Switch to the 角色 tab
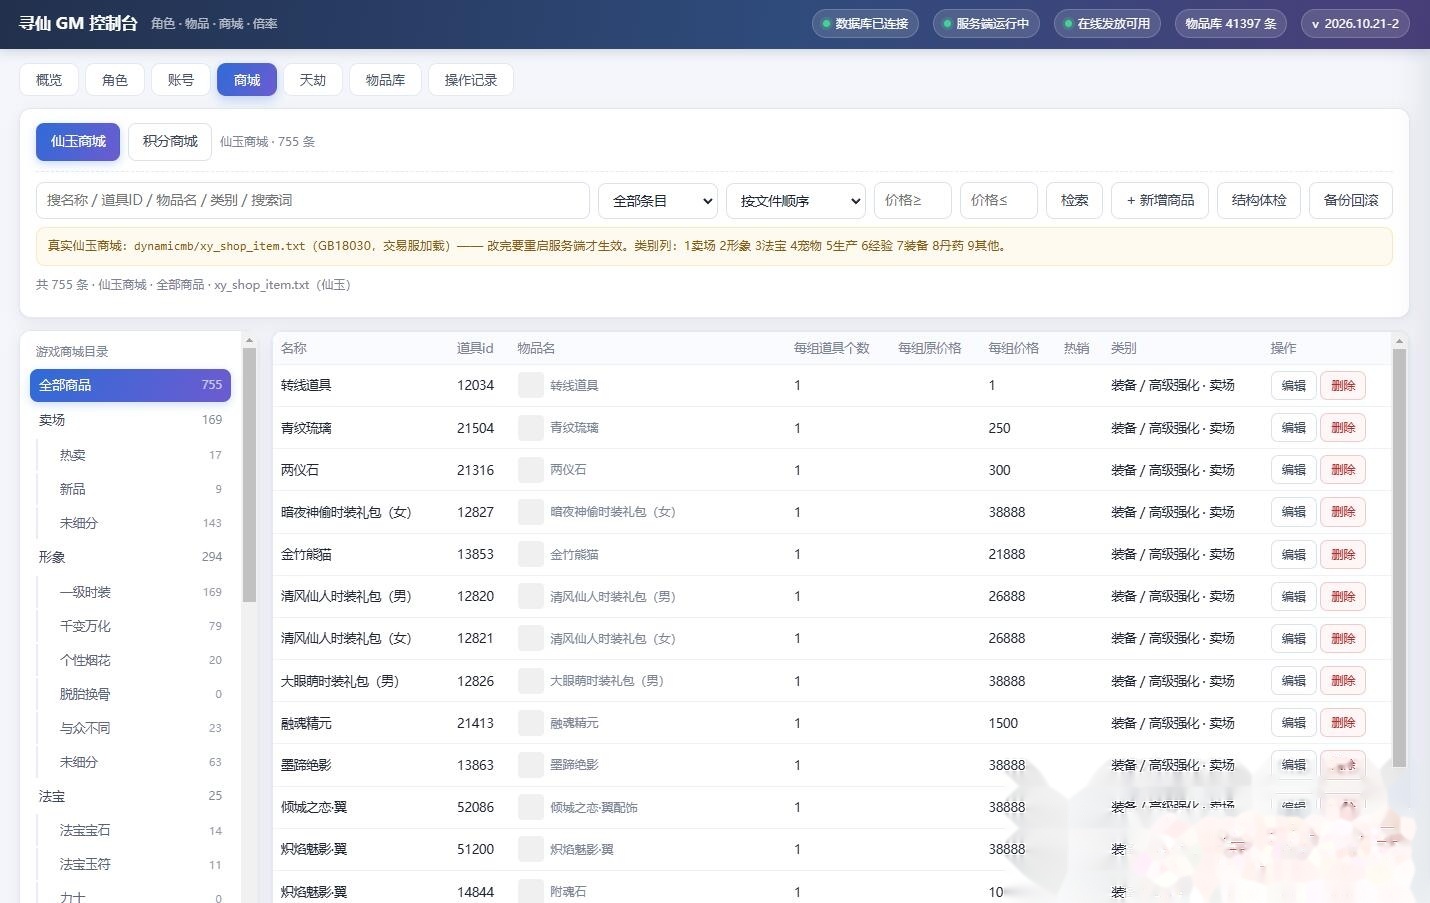The image size is (1430, 903). [115, 80]
